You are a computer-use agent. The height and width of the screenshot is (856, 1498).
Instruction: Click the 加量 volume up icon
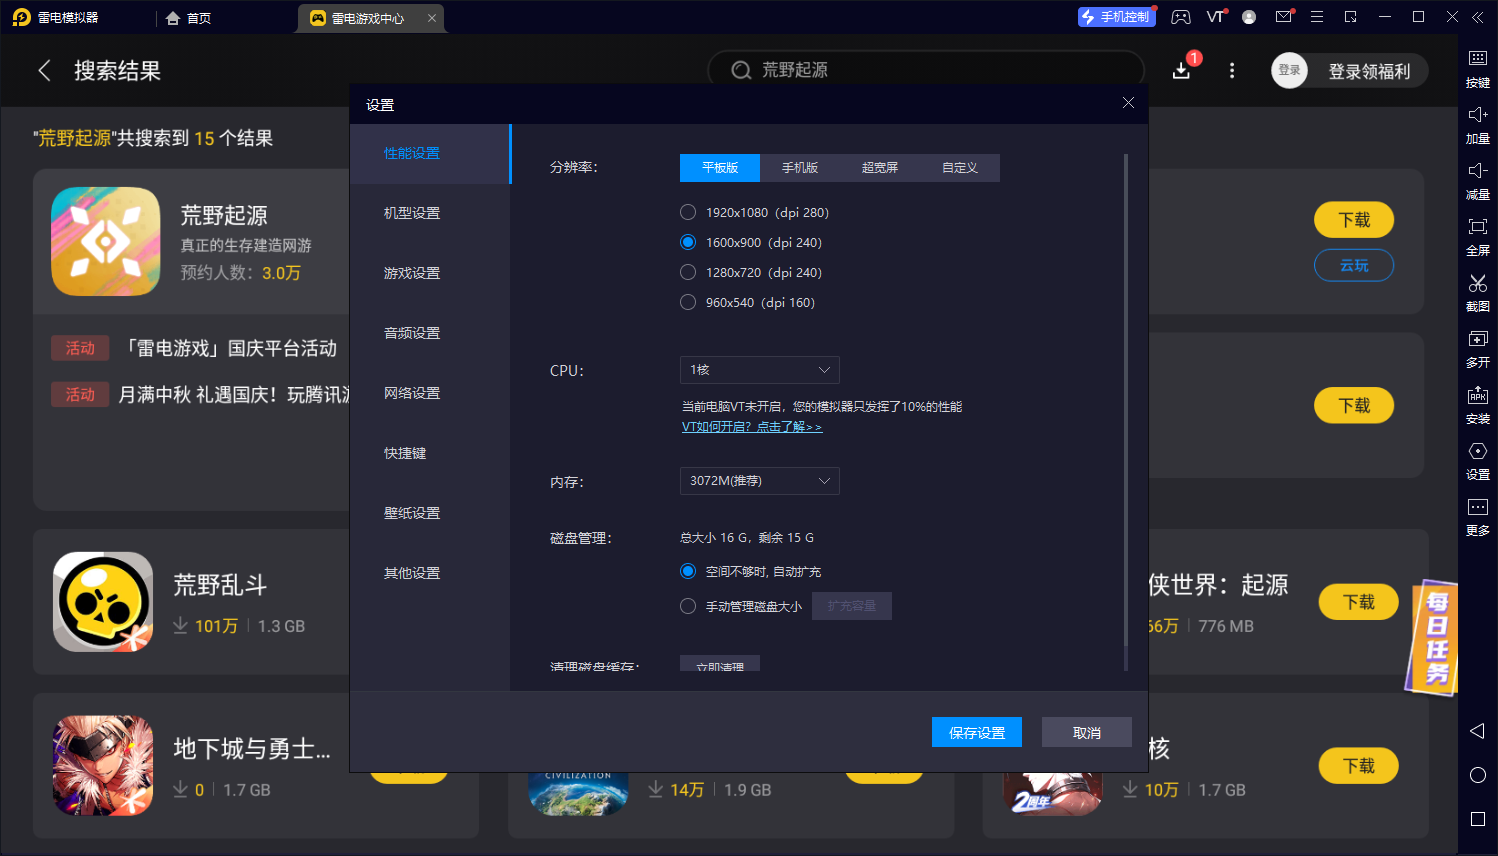coord(1478,114)
